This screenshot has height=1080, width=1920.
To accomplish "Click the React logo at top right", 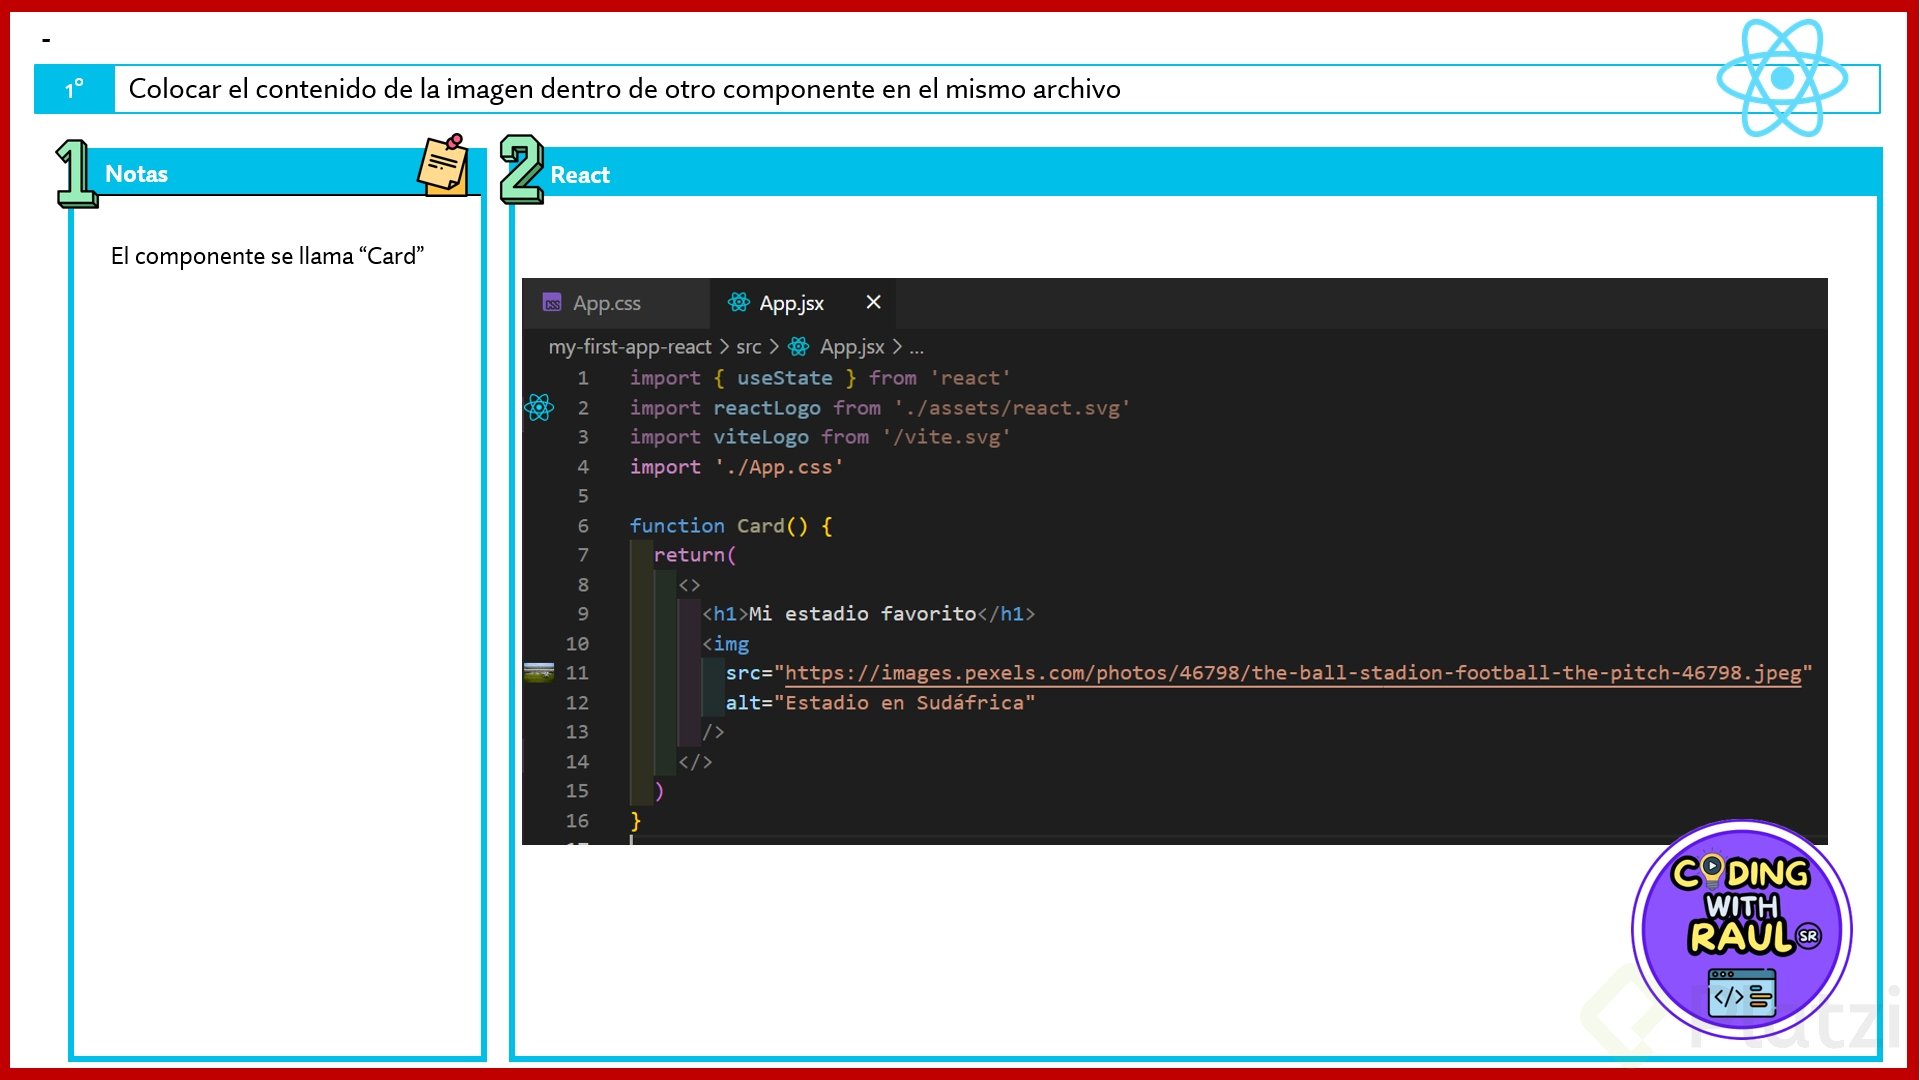I will (x=1781, y=78).
